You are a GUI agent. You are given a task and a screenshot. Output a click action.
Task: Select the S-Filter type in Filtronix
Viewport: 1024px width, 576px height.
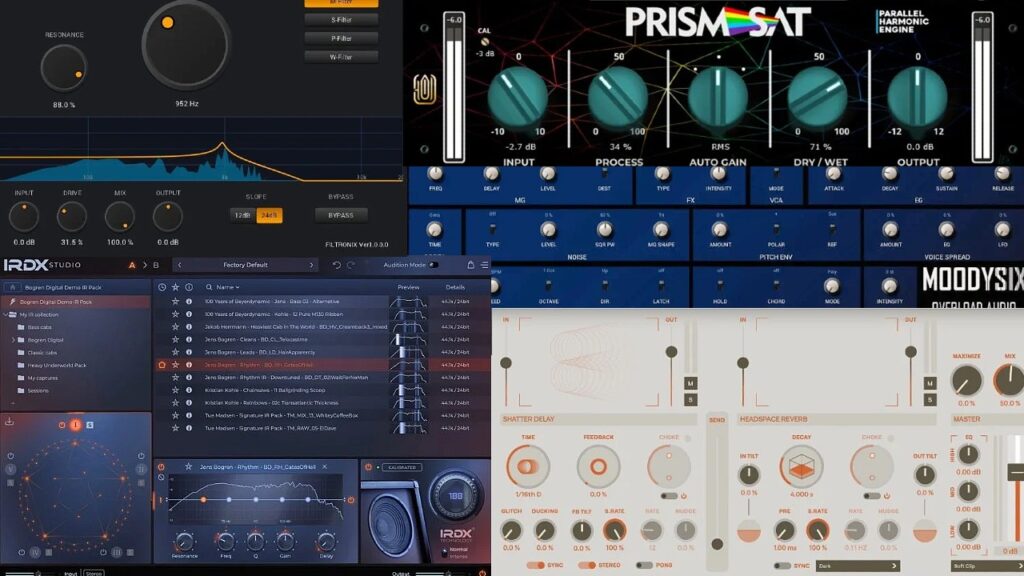click(341, 20)
